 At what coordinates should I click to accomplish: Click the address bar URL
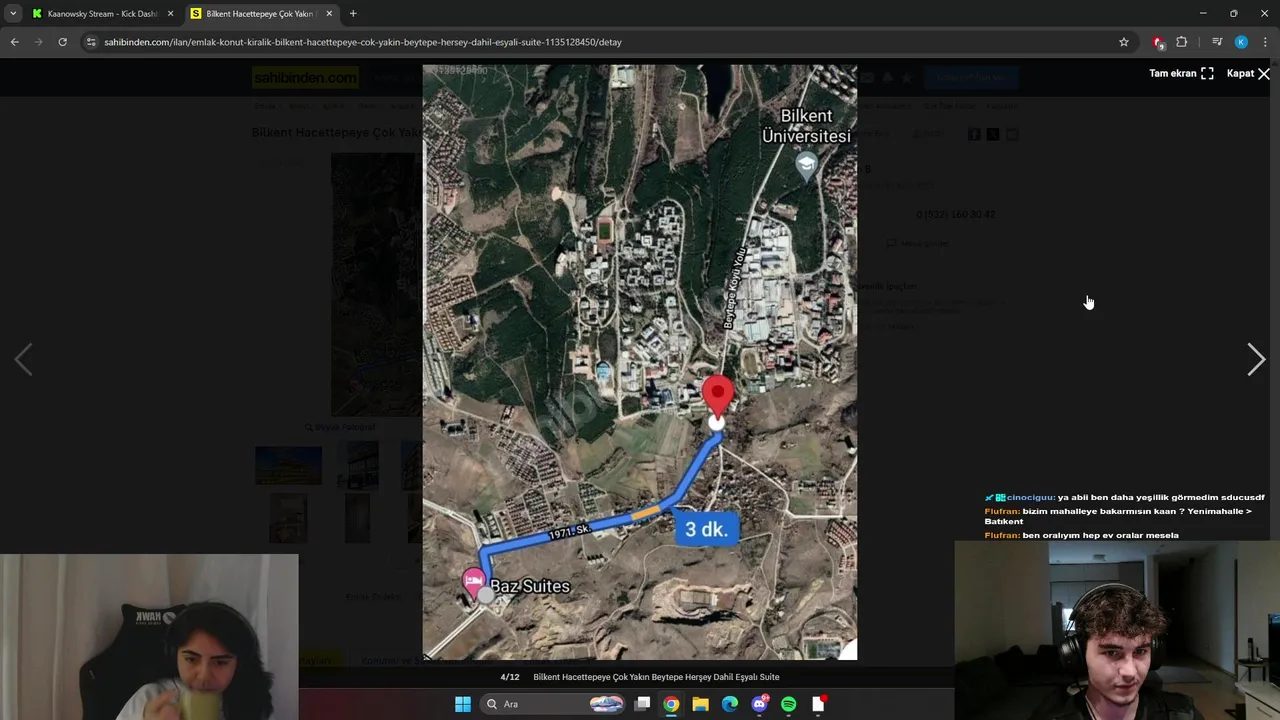363,42
